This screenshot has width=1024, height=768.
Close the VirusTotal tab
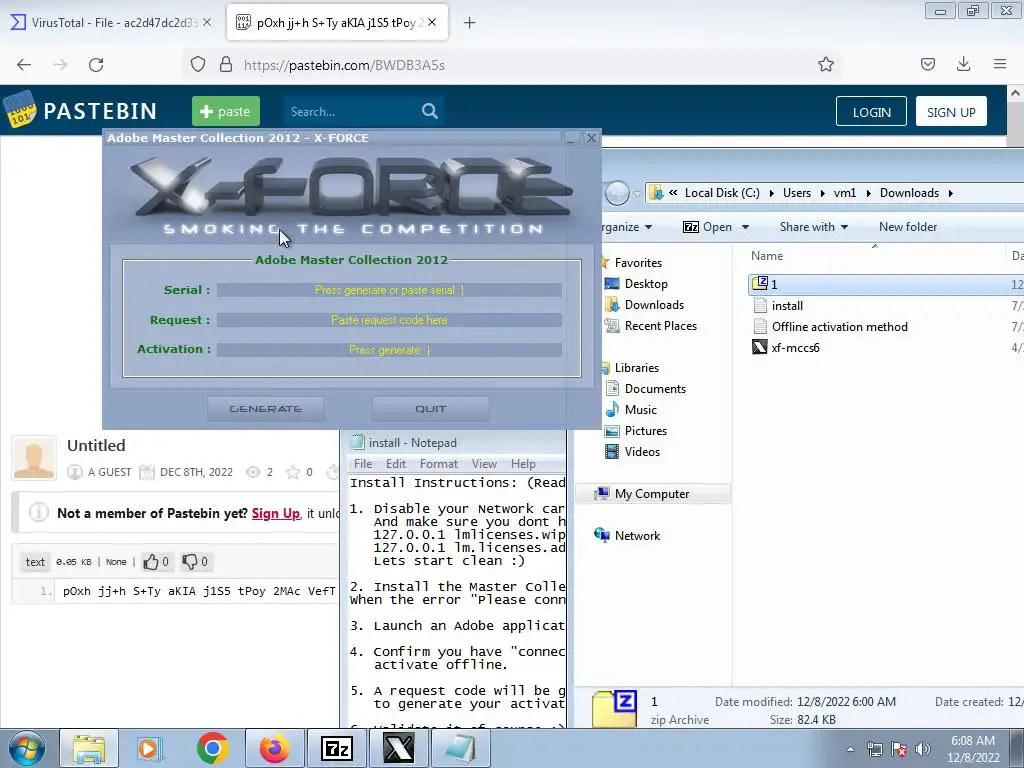207,22
